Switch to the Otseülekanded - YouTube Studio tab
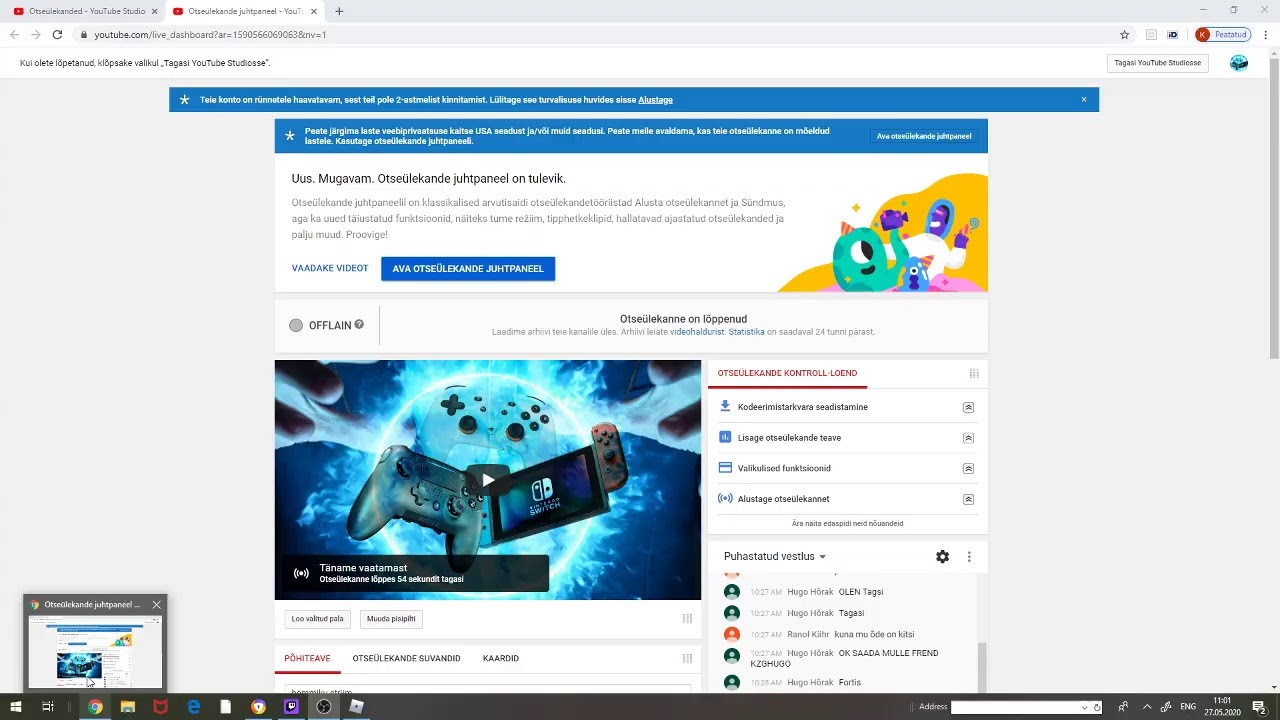 85,11
